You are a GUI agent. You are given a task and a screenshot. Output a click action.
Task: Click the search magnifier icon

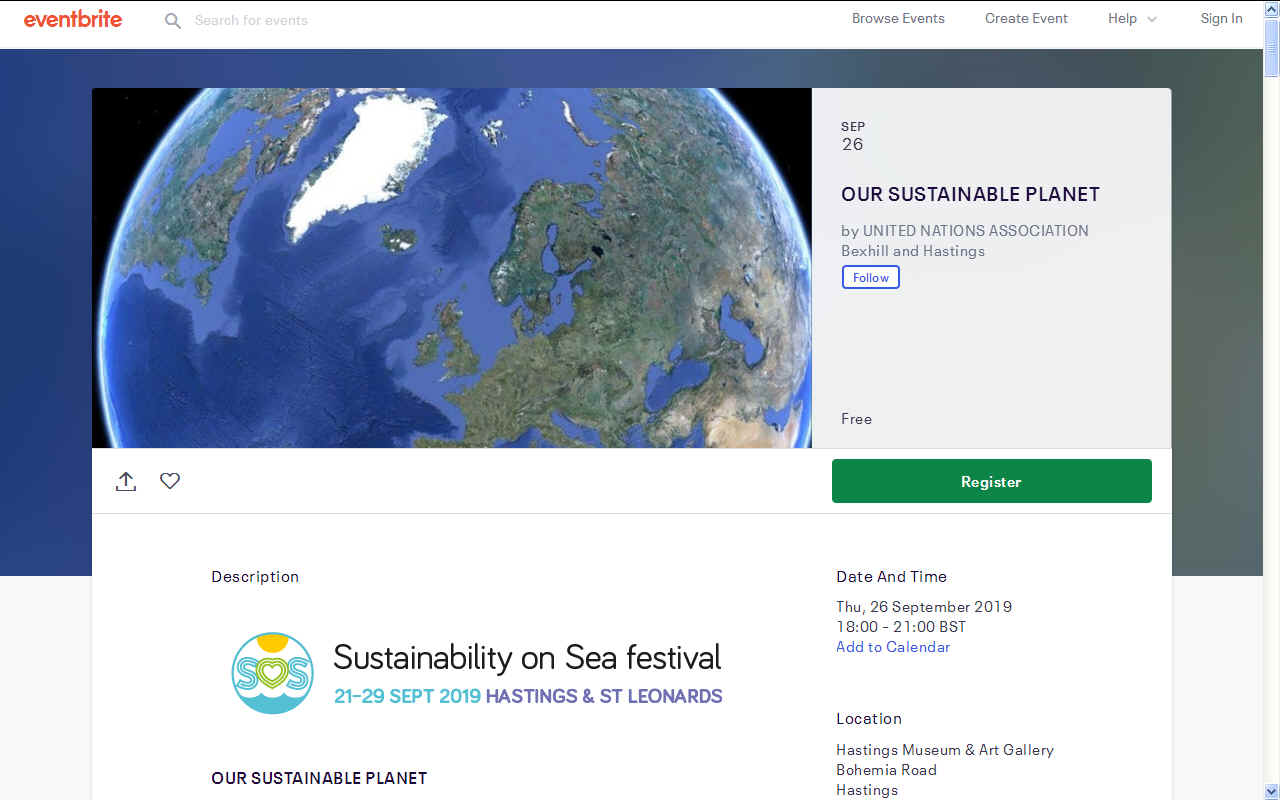[x=173, y=20]
